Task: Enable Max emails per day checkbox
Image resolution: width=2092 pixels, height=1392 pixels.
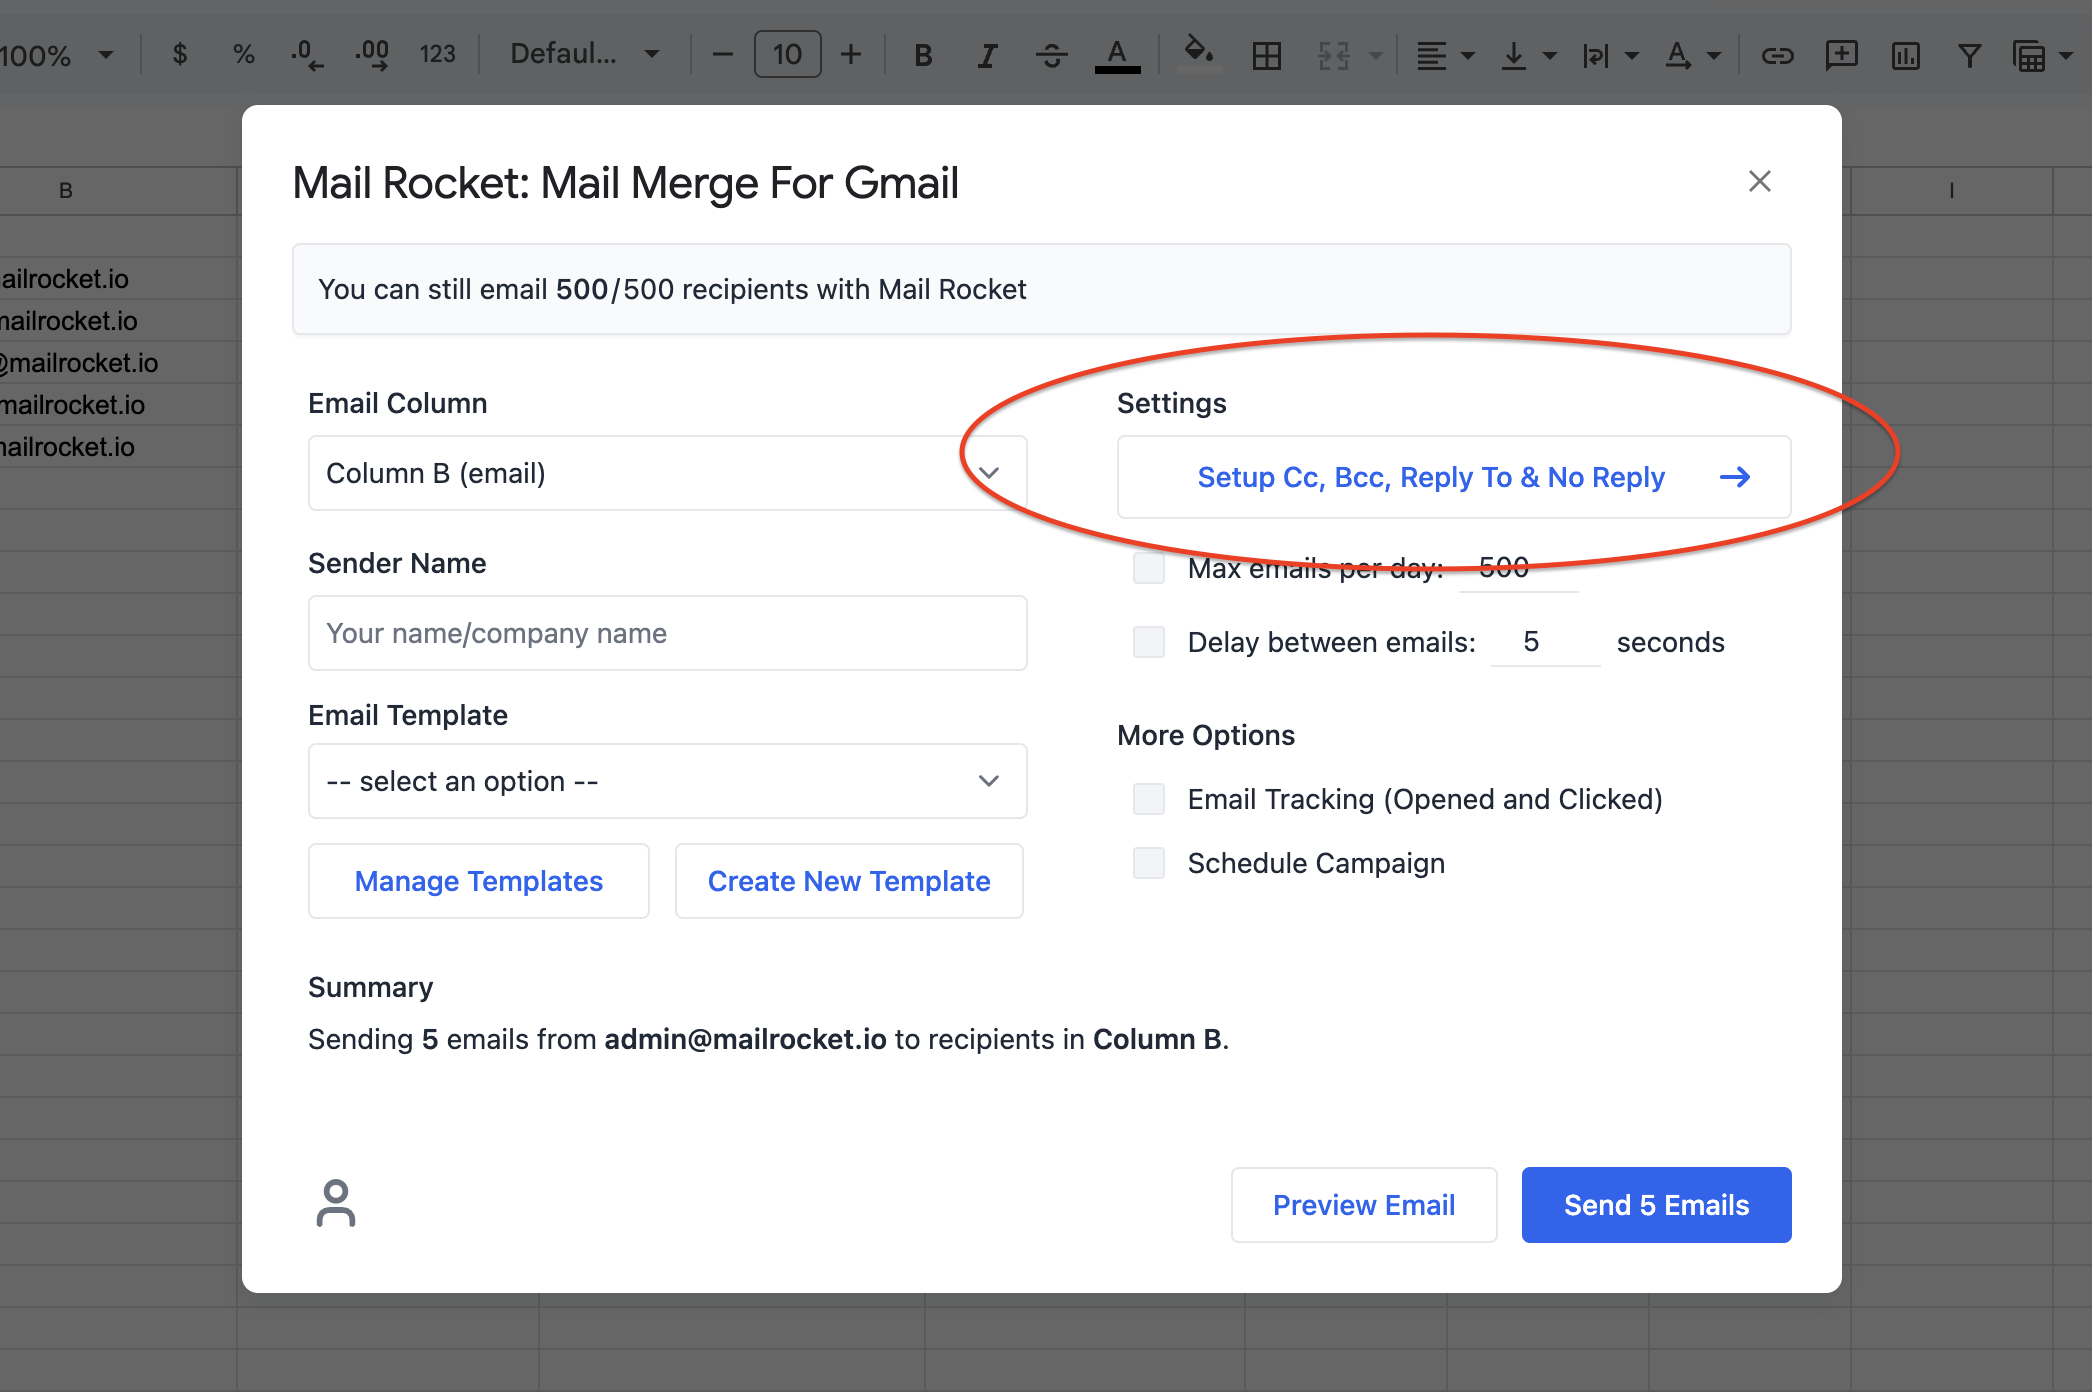Action: [x=1149, y=568]
